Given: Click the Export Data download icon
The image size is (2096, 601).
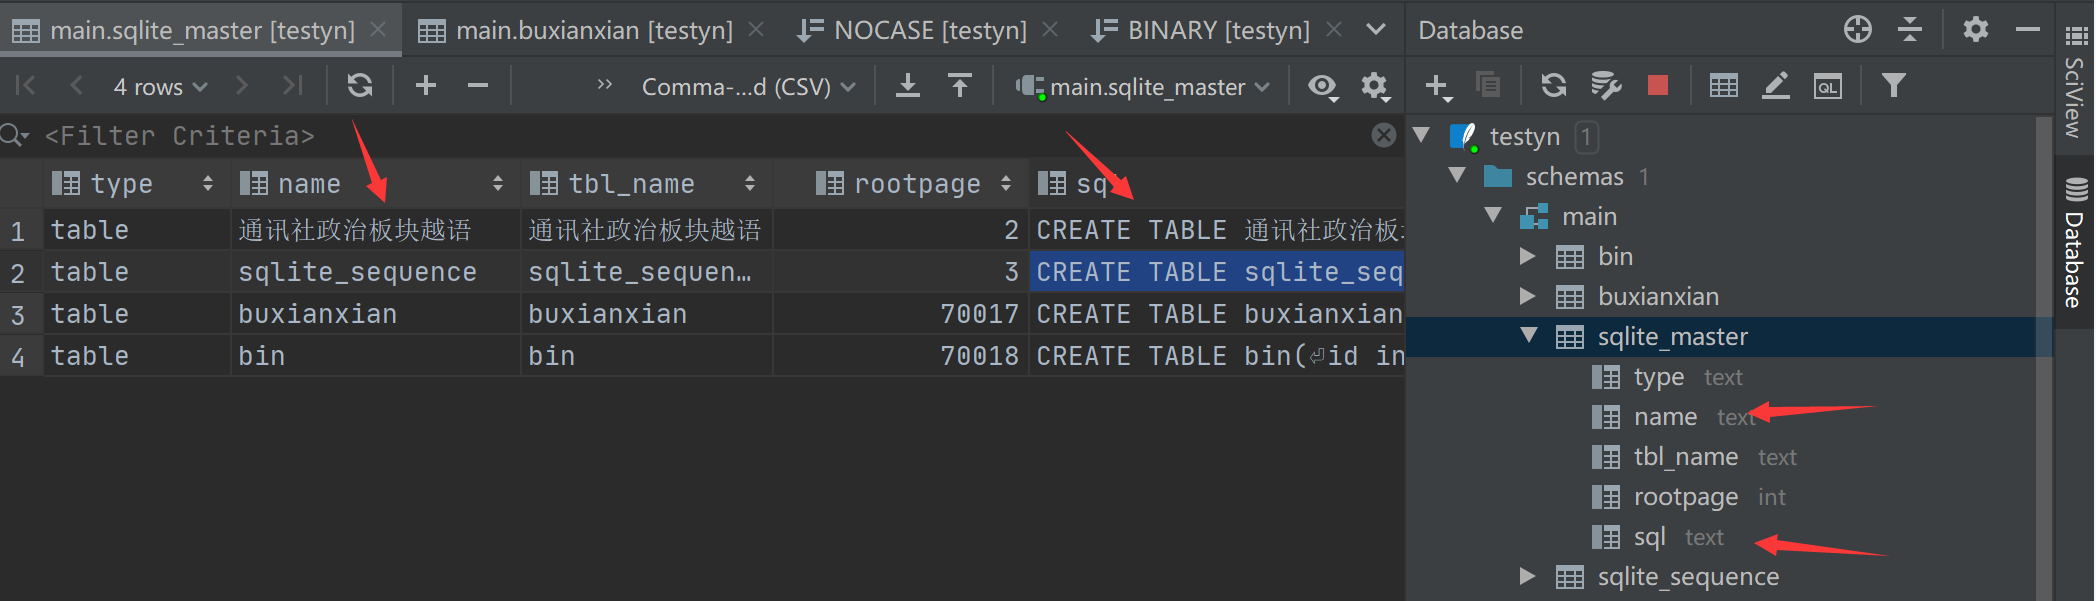Looking at the screenshot, I should 908,86.
